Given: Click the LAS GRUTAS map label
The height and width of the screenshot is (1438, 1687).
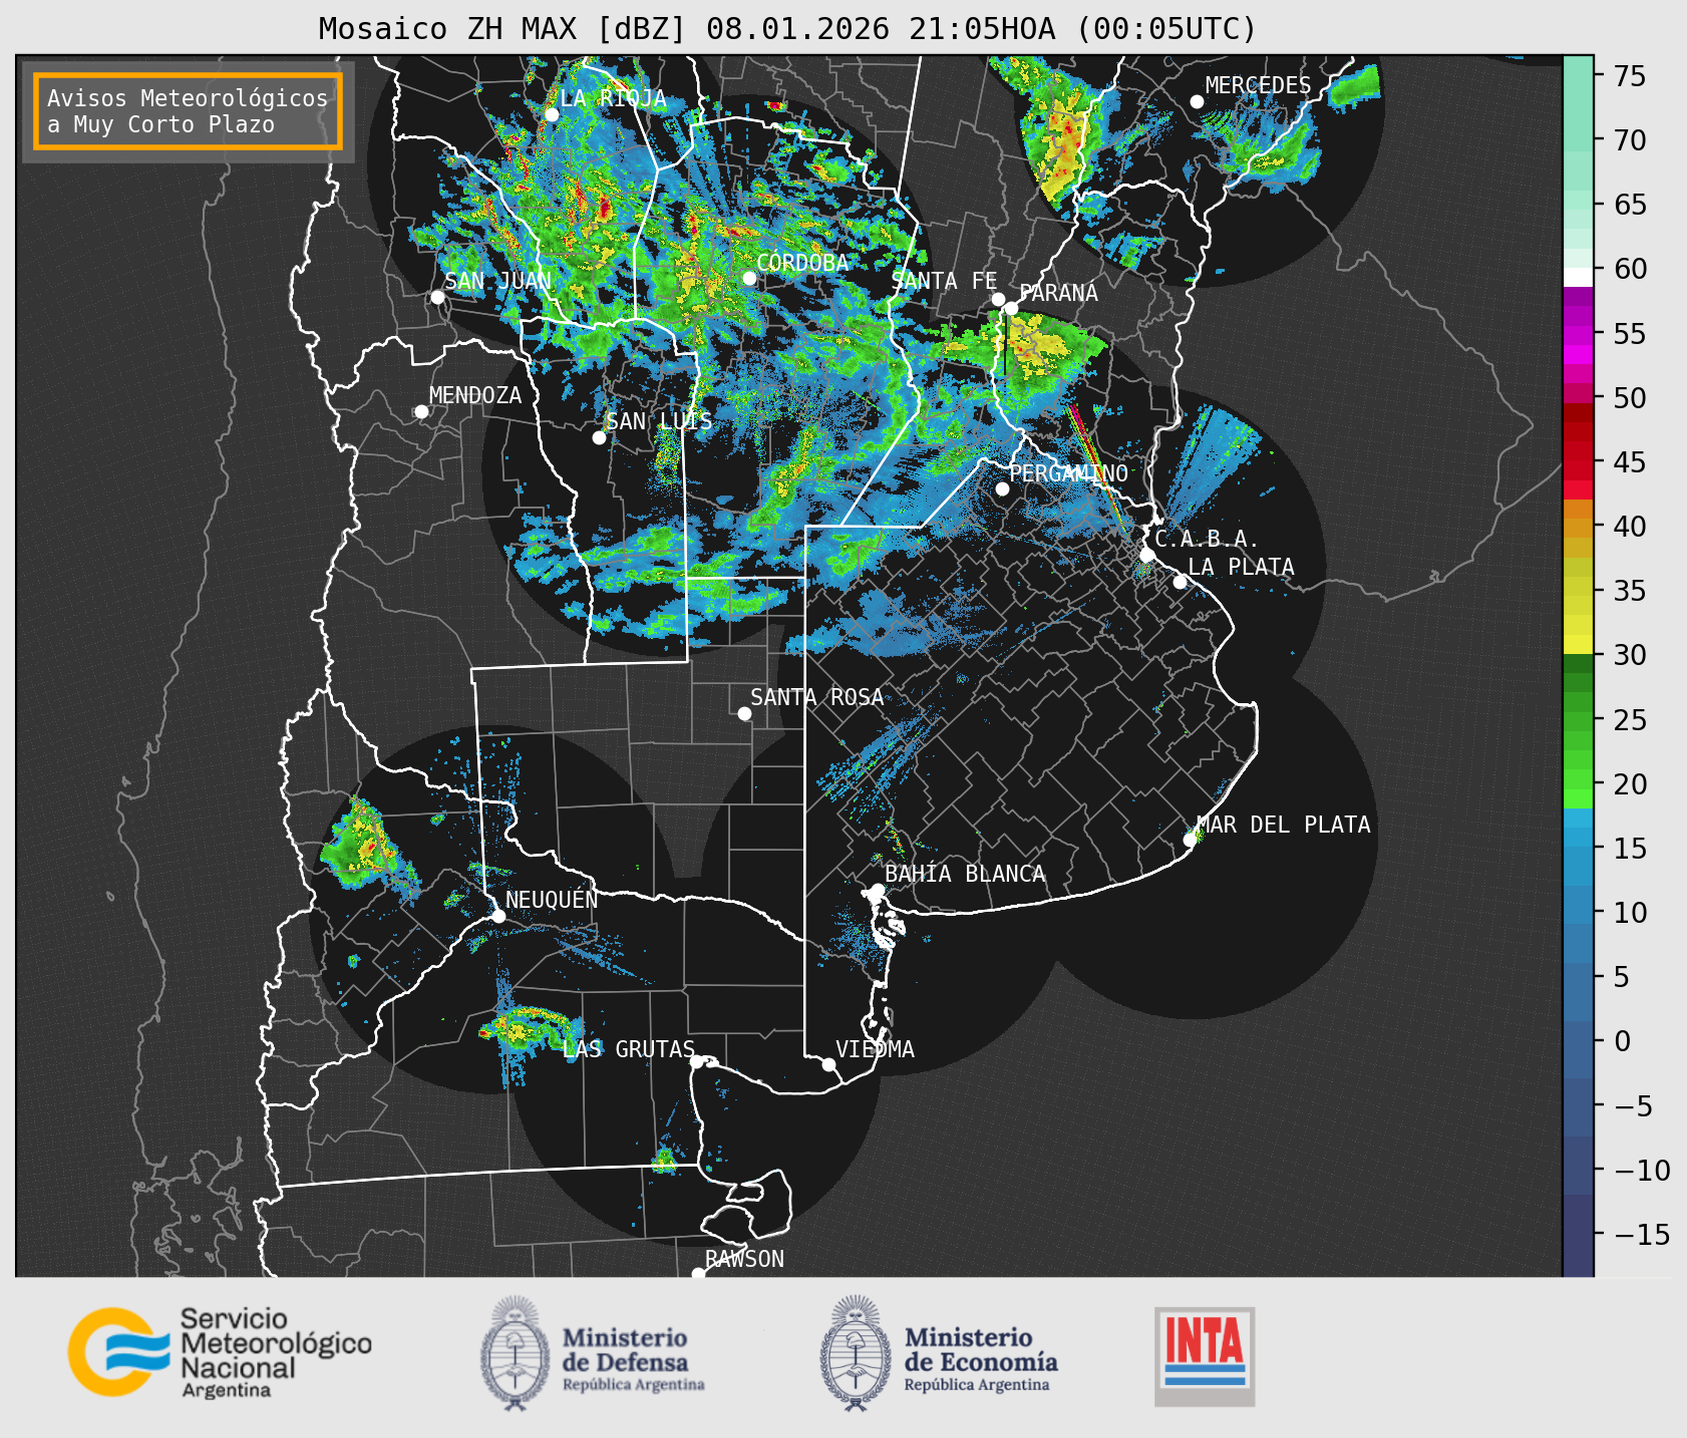Looking at the screenshot, I should [x=628, y=1049].
